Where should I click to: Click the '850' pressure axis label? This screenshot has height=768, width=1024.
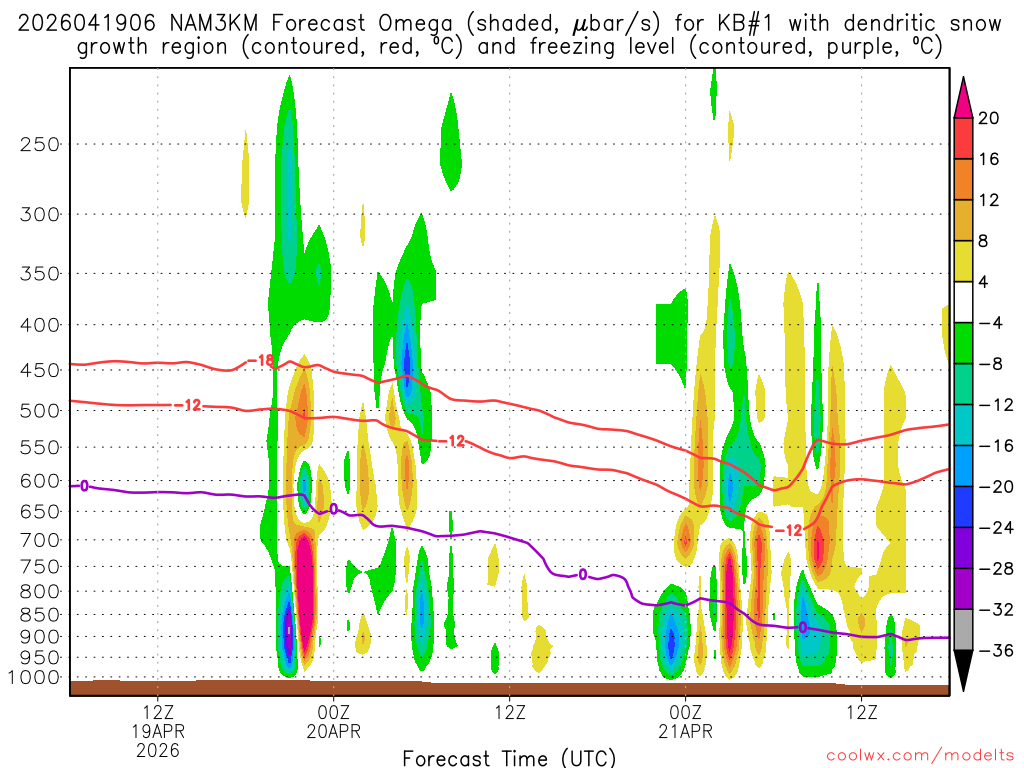(x=40, y=615)
